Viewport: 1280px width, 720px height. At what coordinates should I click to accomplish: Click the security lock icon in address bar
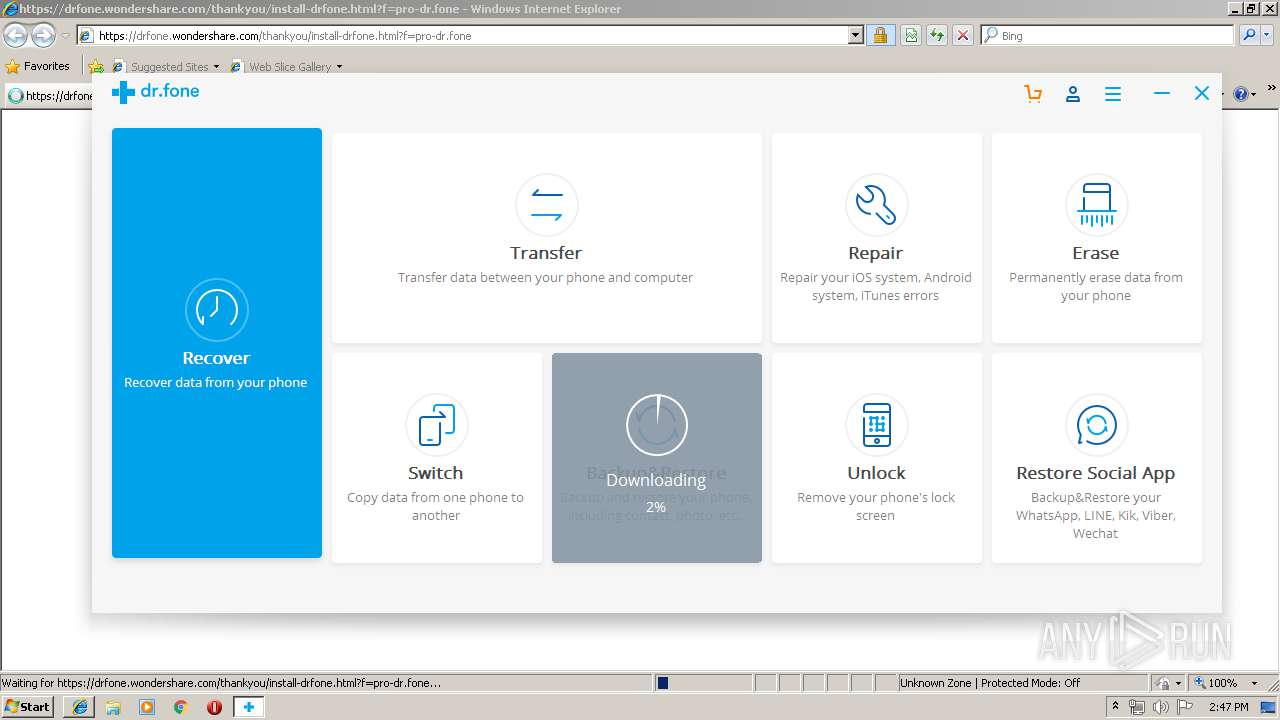coord(880,36)
